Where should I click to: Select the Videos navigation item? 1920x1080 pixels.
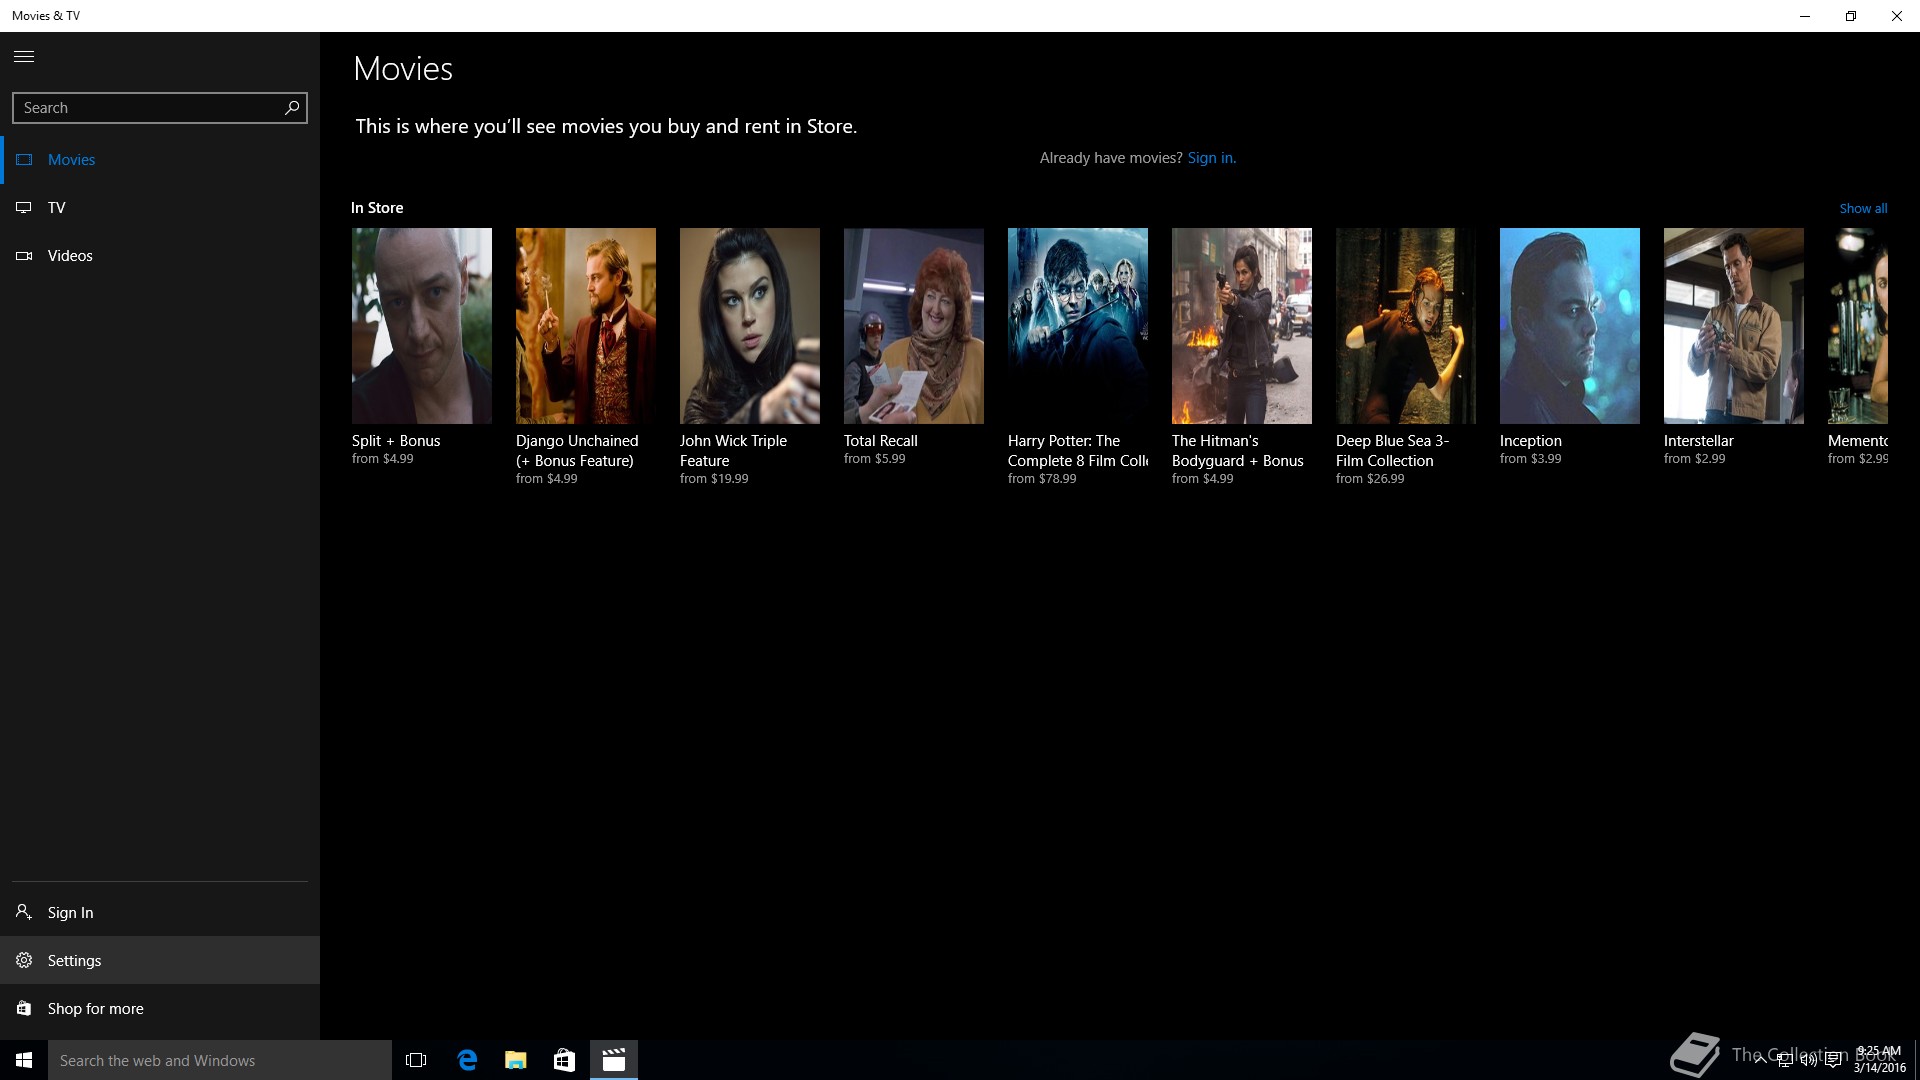pos(160,256)
